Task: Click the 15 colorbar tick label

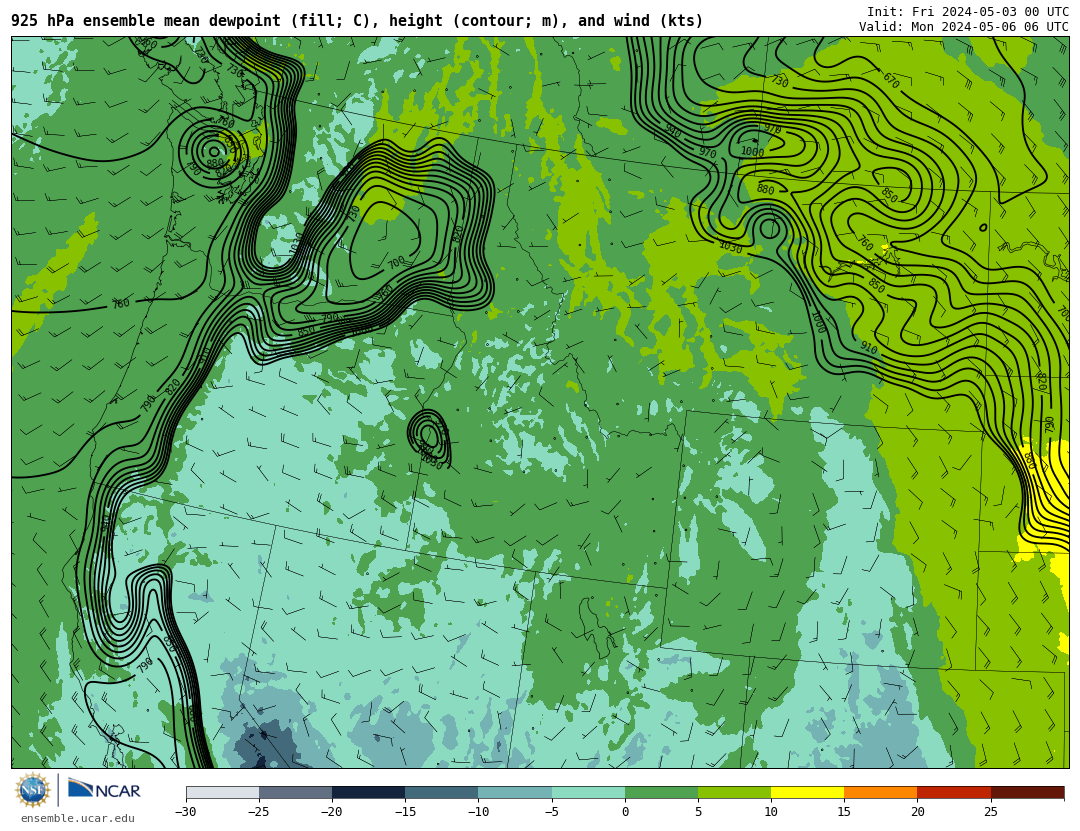Action: [844, 812]
